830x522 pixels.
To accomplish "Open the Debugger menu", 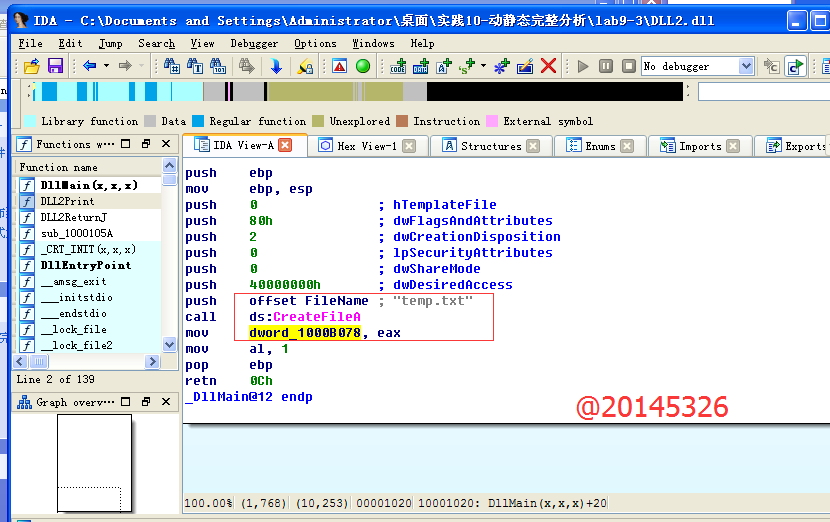I will pyautogui.click(x=254, y=43).
